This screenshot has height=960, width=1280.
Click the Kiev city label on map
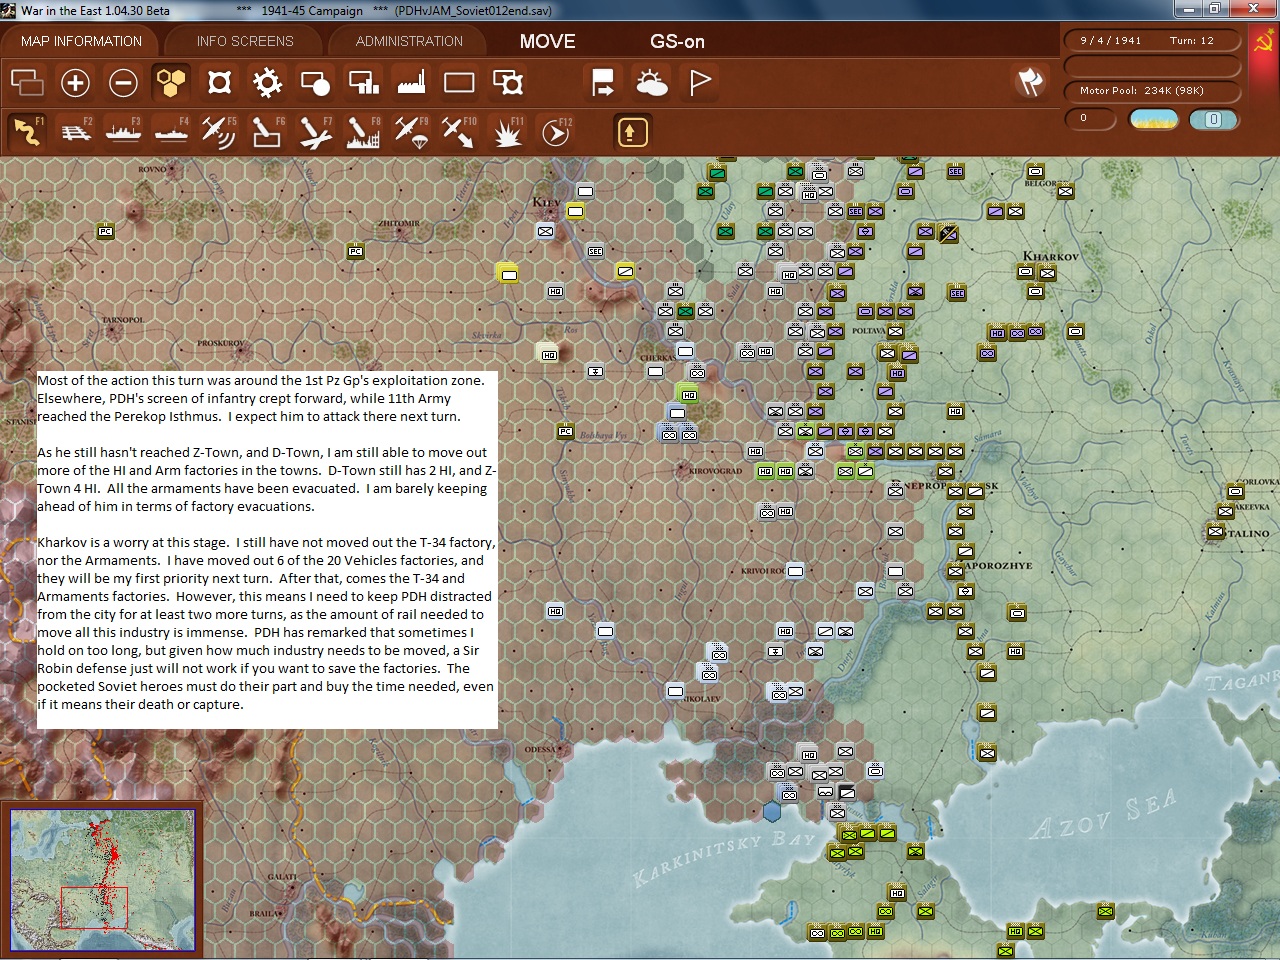(546, 203)
